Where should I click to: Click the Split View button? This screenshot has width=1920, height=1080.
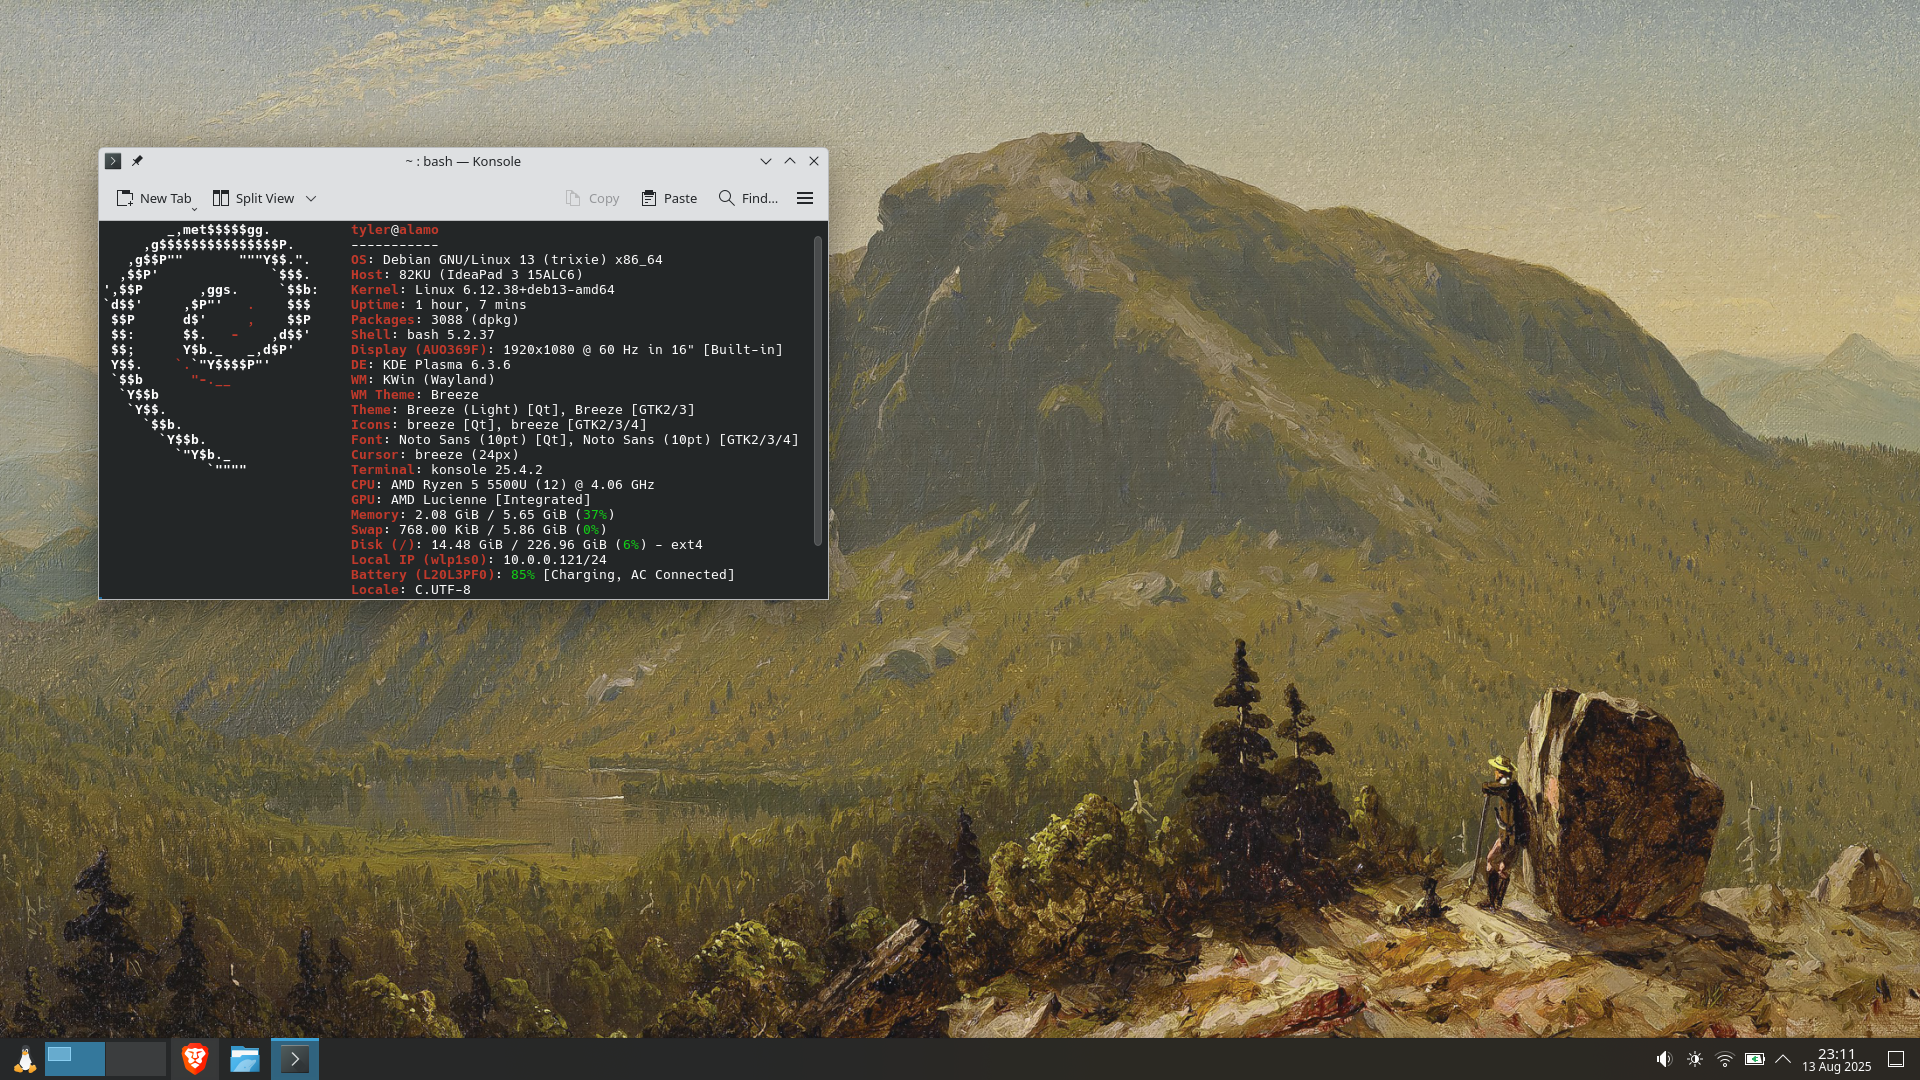[254, 198]
